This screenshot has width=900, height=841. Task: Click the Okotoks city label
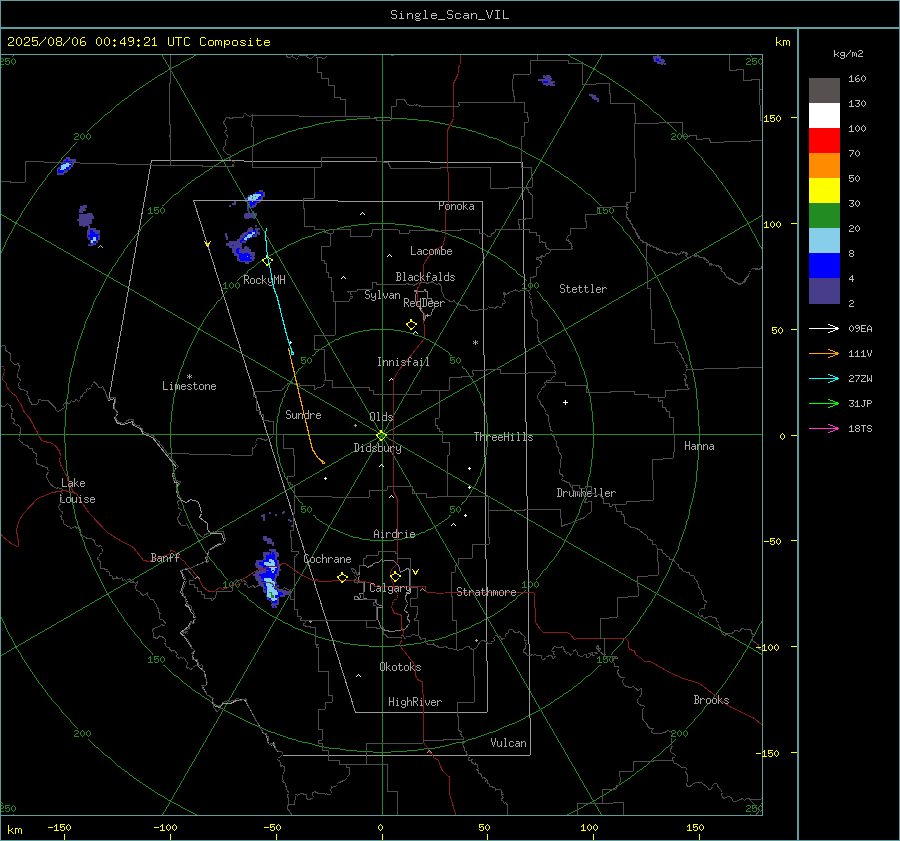point(400,667)
